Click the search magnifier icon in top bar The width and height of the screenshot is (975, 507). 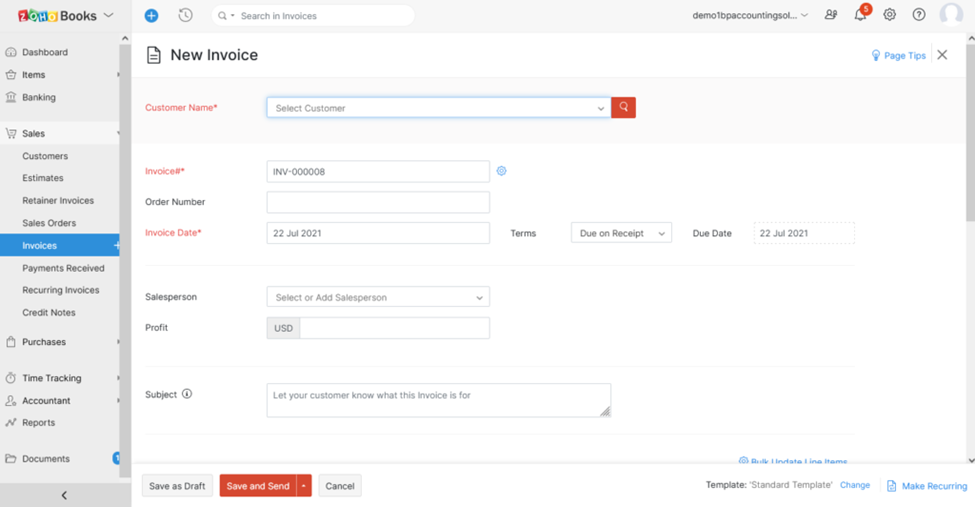pos(222,16)
